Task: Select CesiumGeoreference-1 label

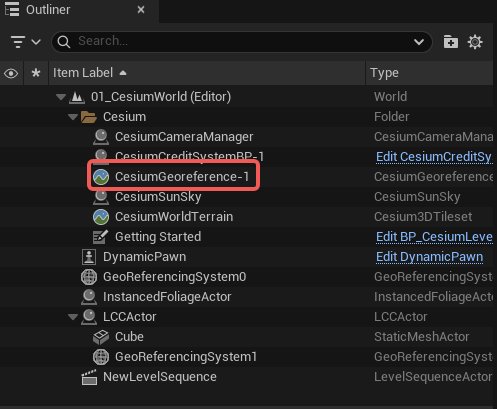Action: tap(182, 177)
